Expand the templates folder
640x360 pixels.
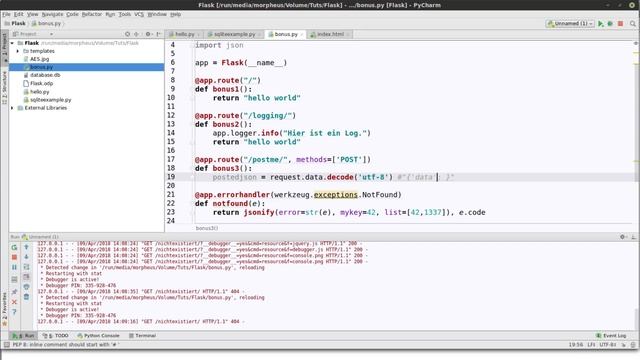point(18,51)
